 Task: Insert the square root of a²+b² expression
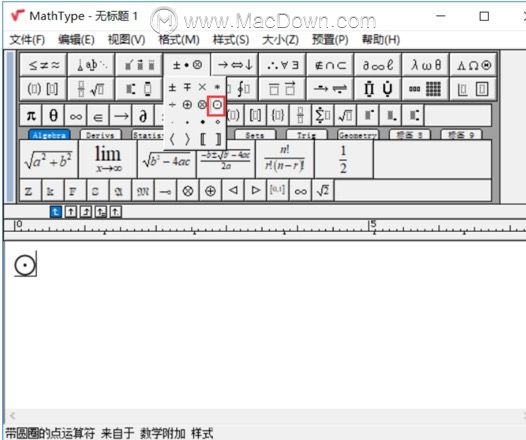coord(49,159)
